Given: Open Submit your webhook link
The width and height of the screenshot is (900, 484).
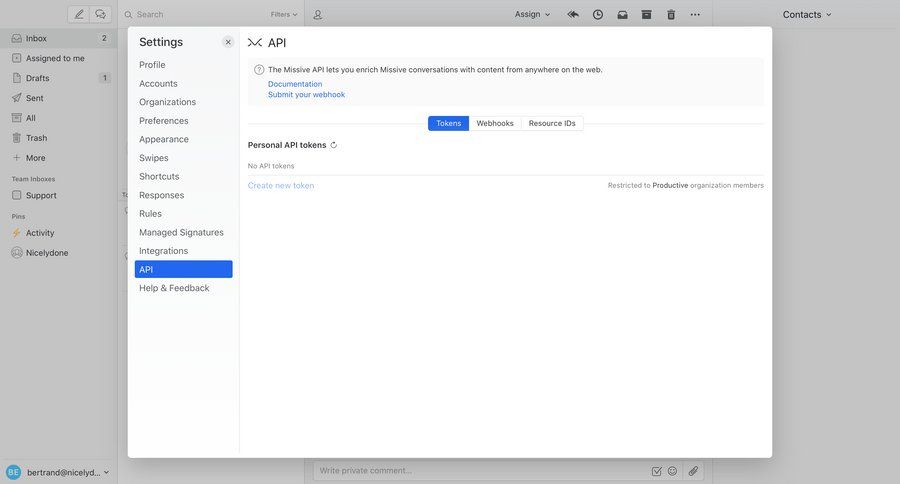Looking at the screenshot, I should [x=307, y=95].
